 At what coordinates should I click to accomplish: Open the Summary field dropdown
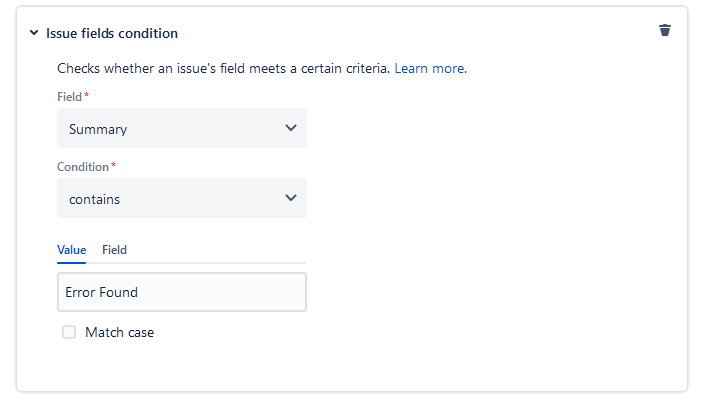(181, 128)
